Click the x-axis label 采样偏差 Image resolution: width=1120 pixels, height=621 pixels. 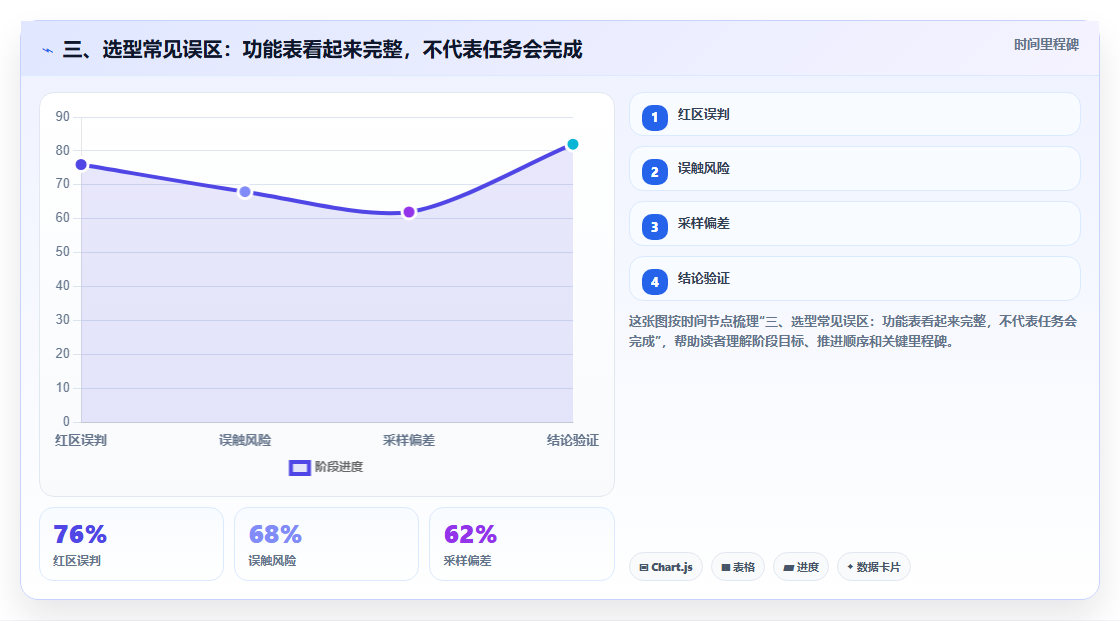point(409,441)
